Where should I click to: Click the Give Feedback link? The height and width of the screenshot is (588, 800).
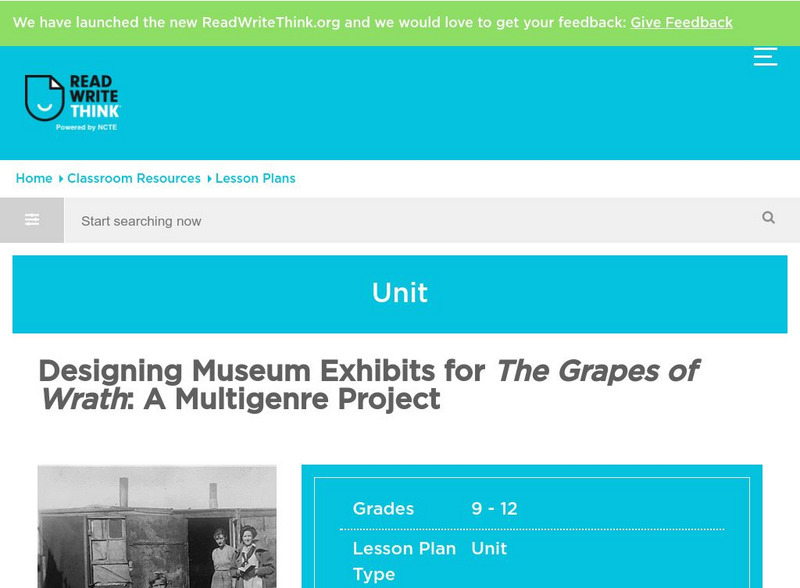click(681, 22)
